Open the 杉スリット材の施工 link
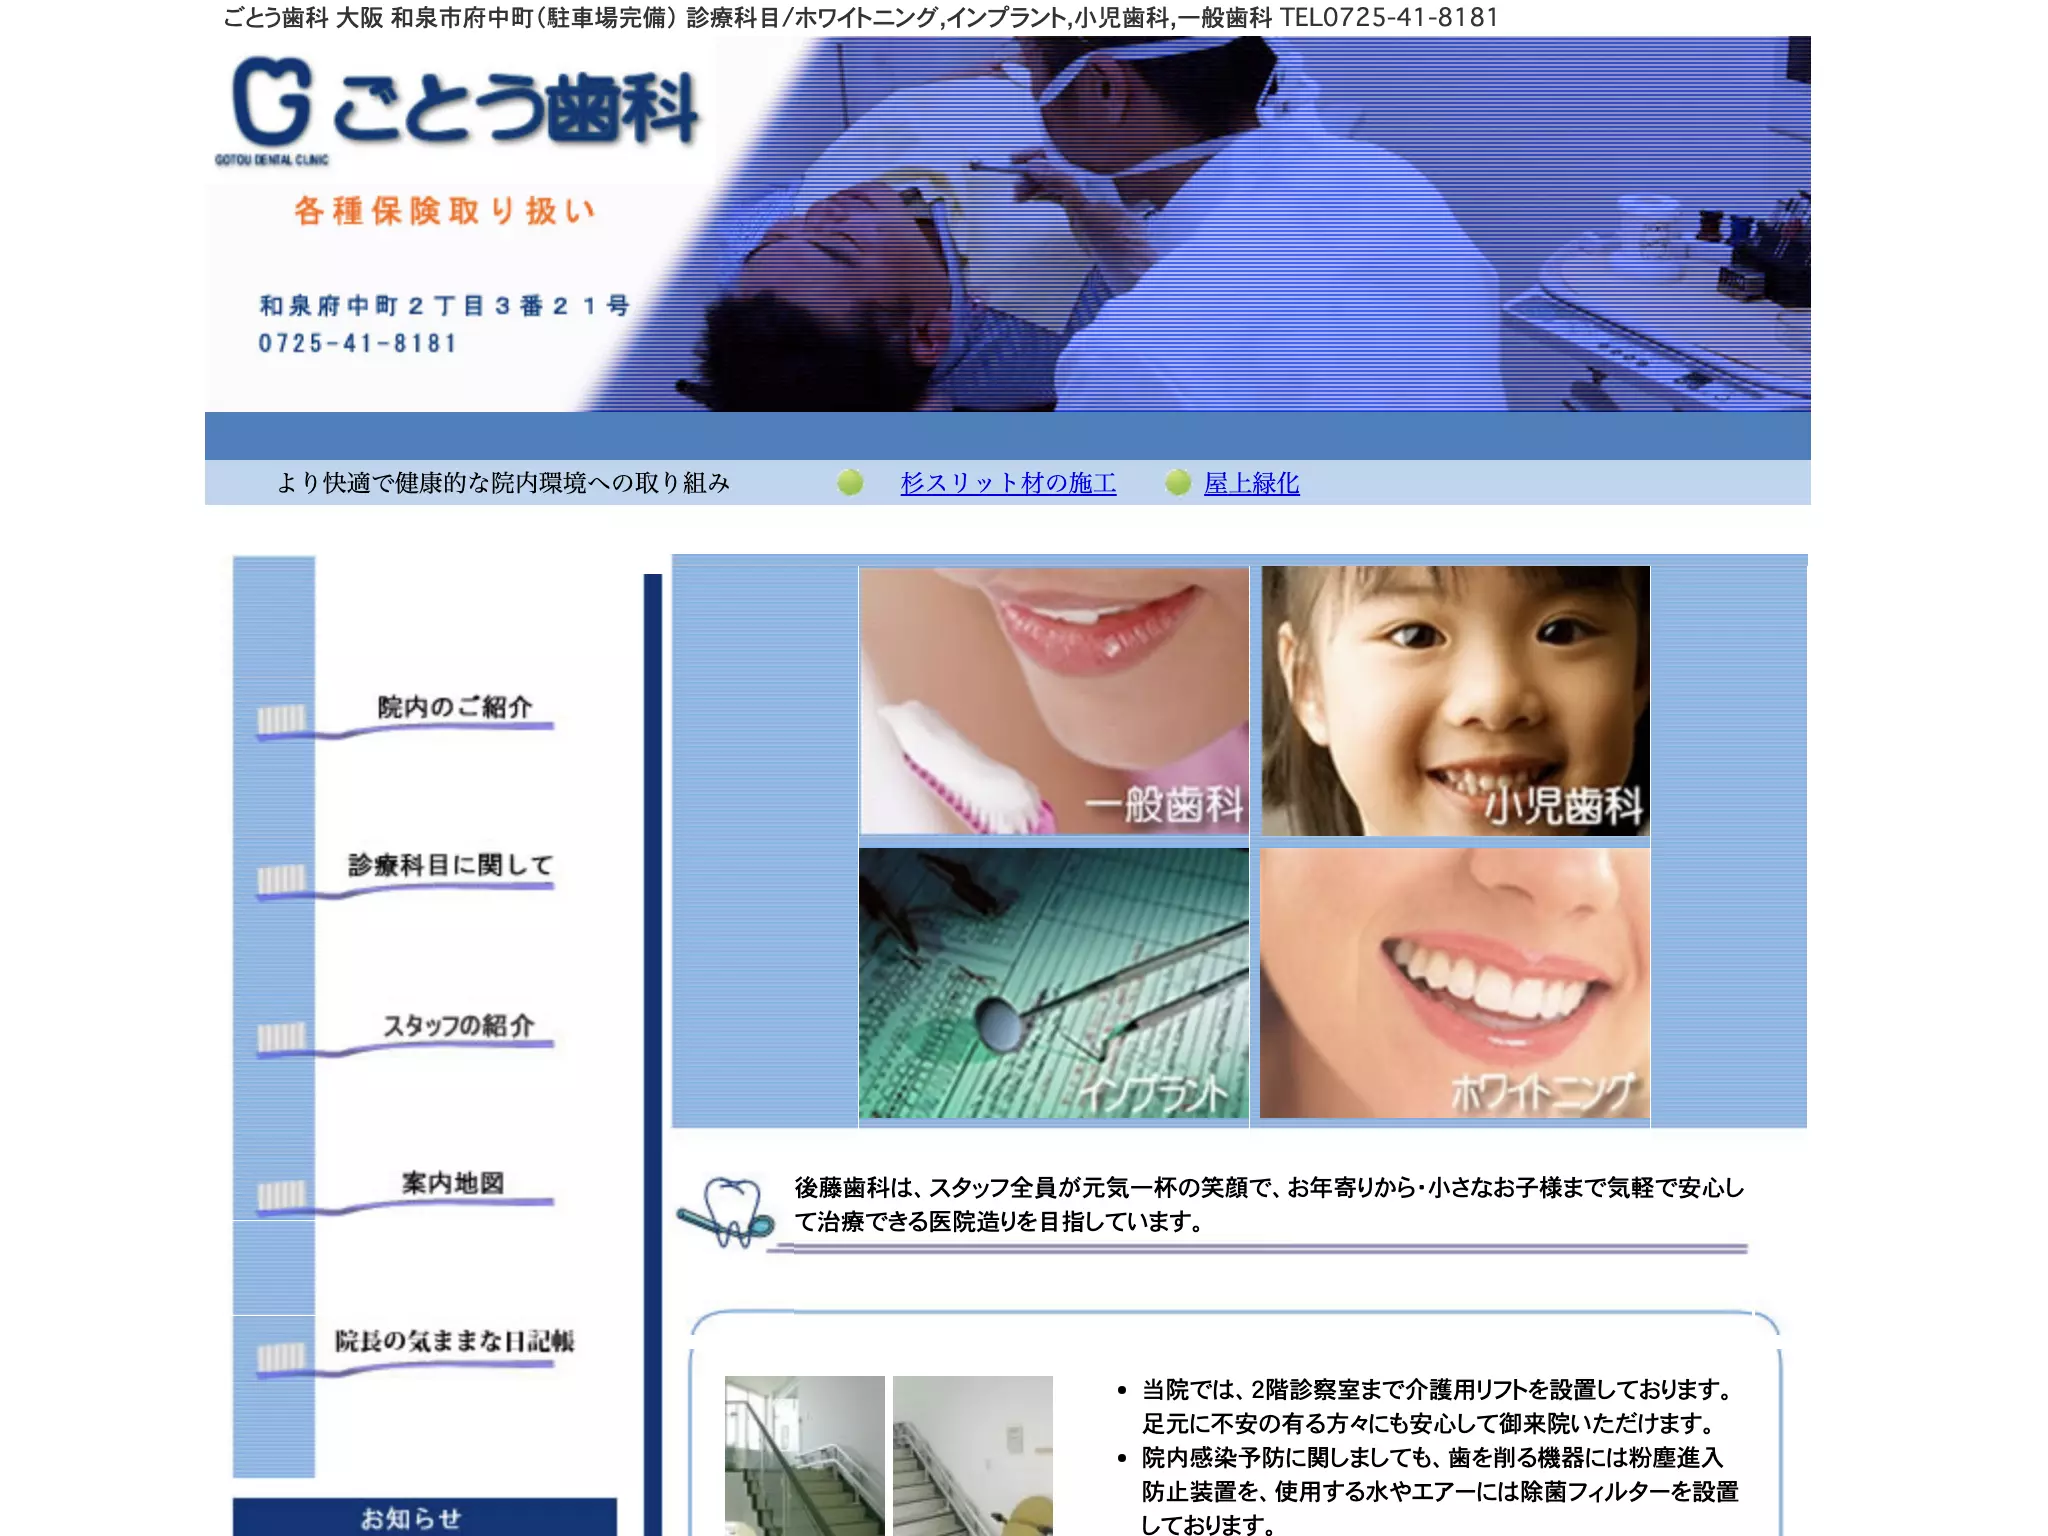This screenshot has height=1536, width=2048. tap(1008, 483)
